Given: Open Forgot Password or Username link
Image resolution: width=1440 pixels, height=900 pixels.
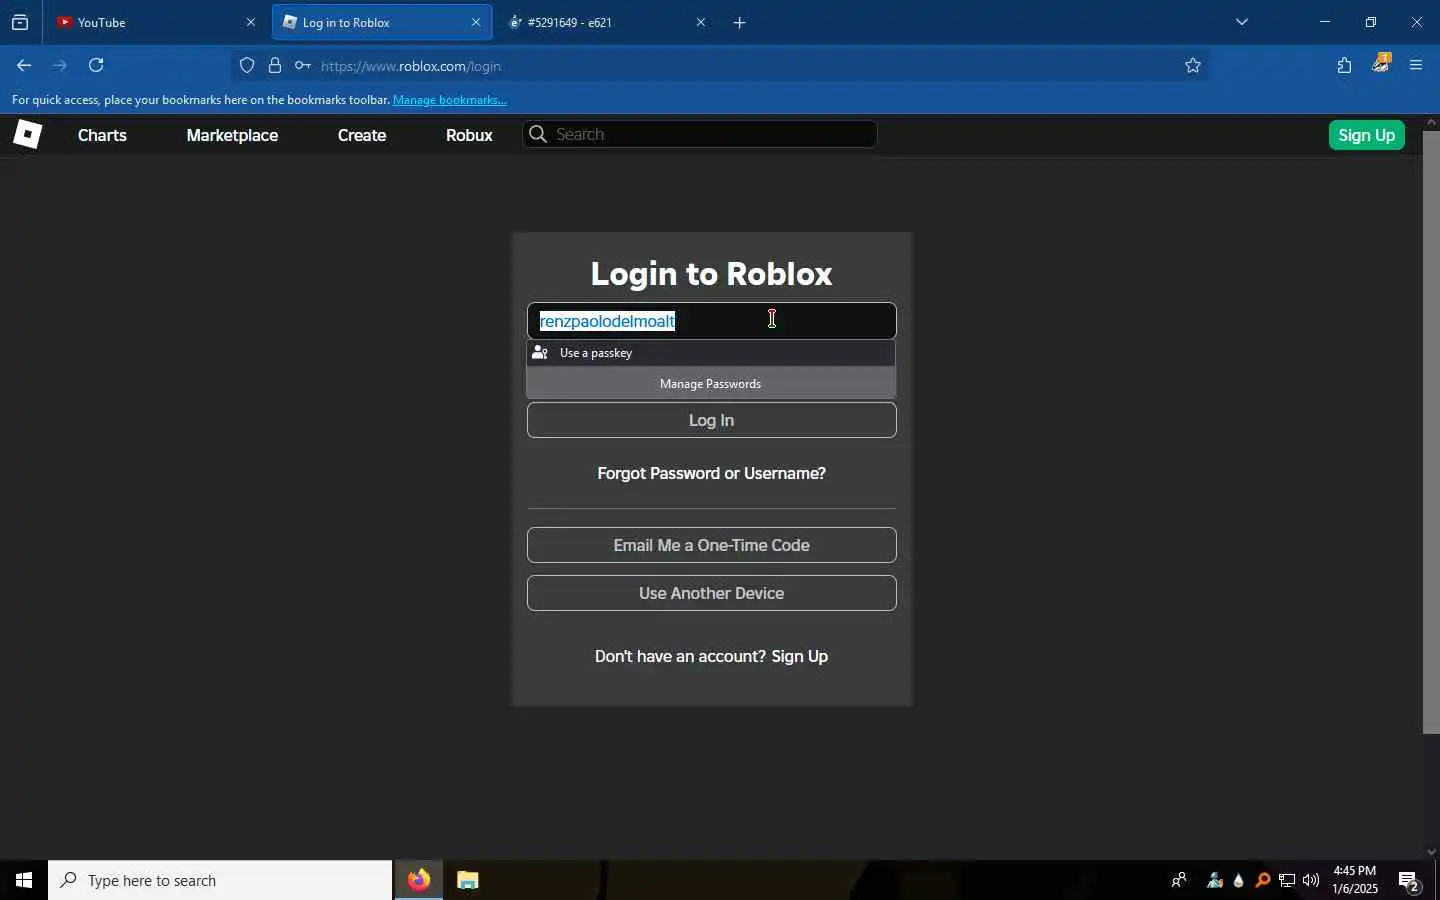Looking at the screenshot, I should point(711,473).
